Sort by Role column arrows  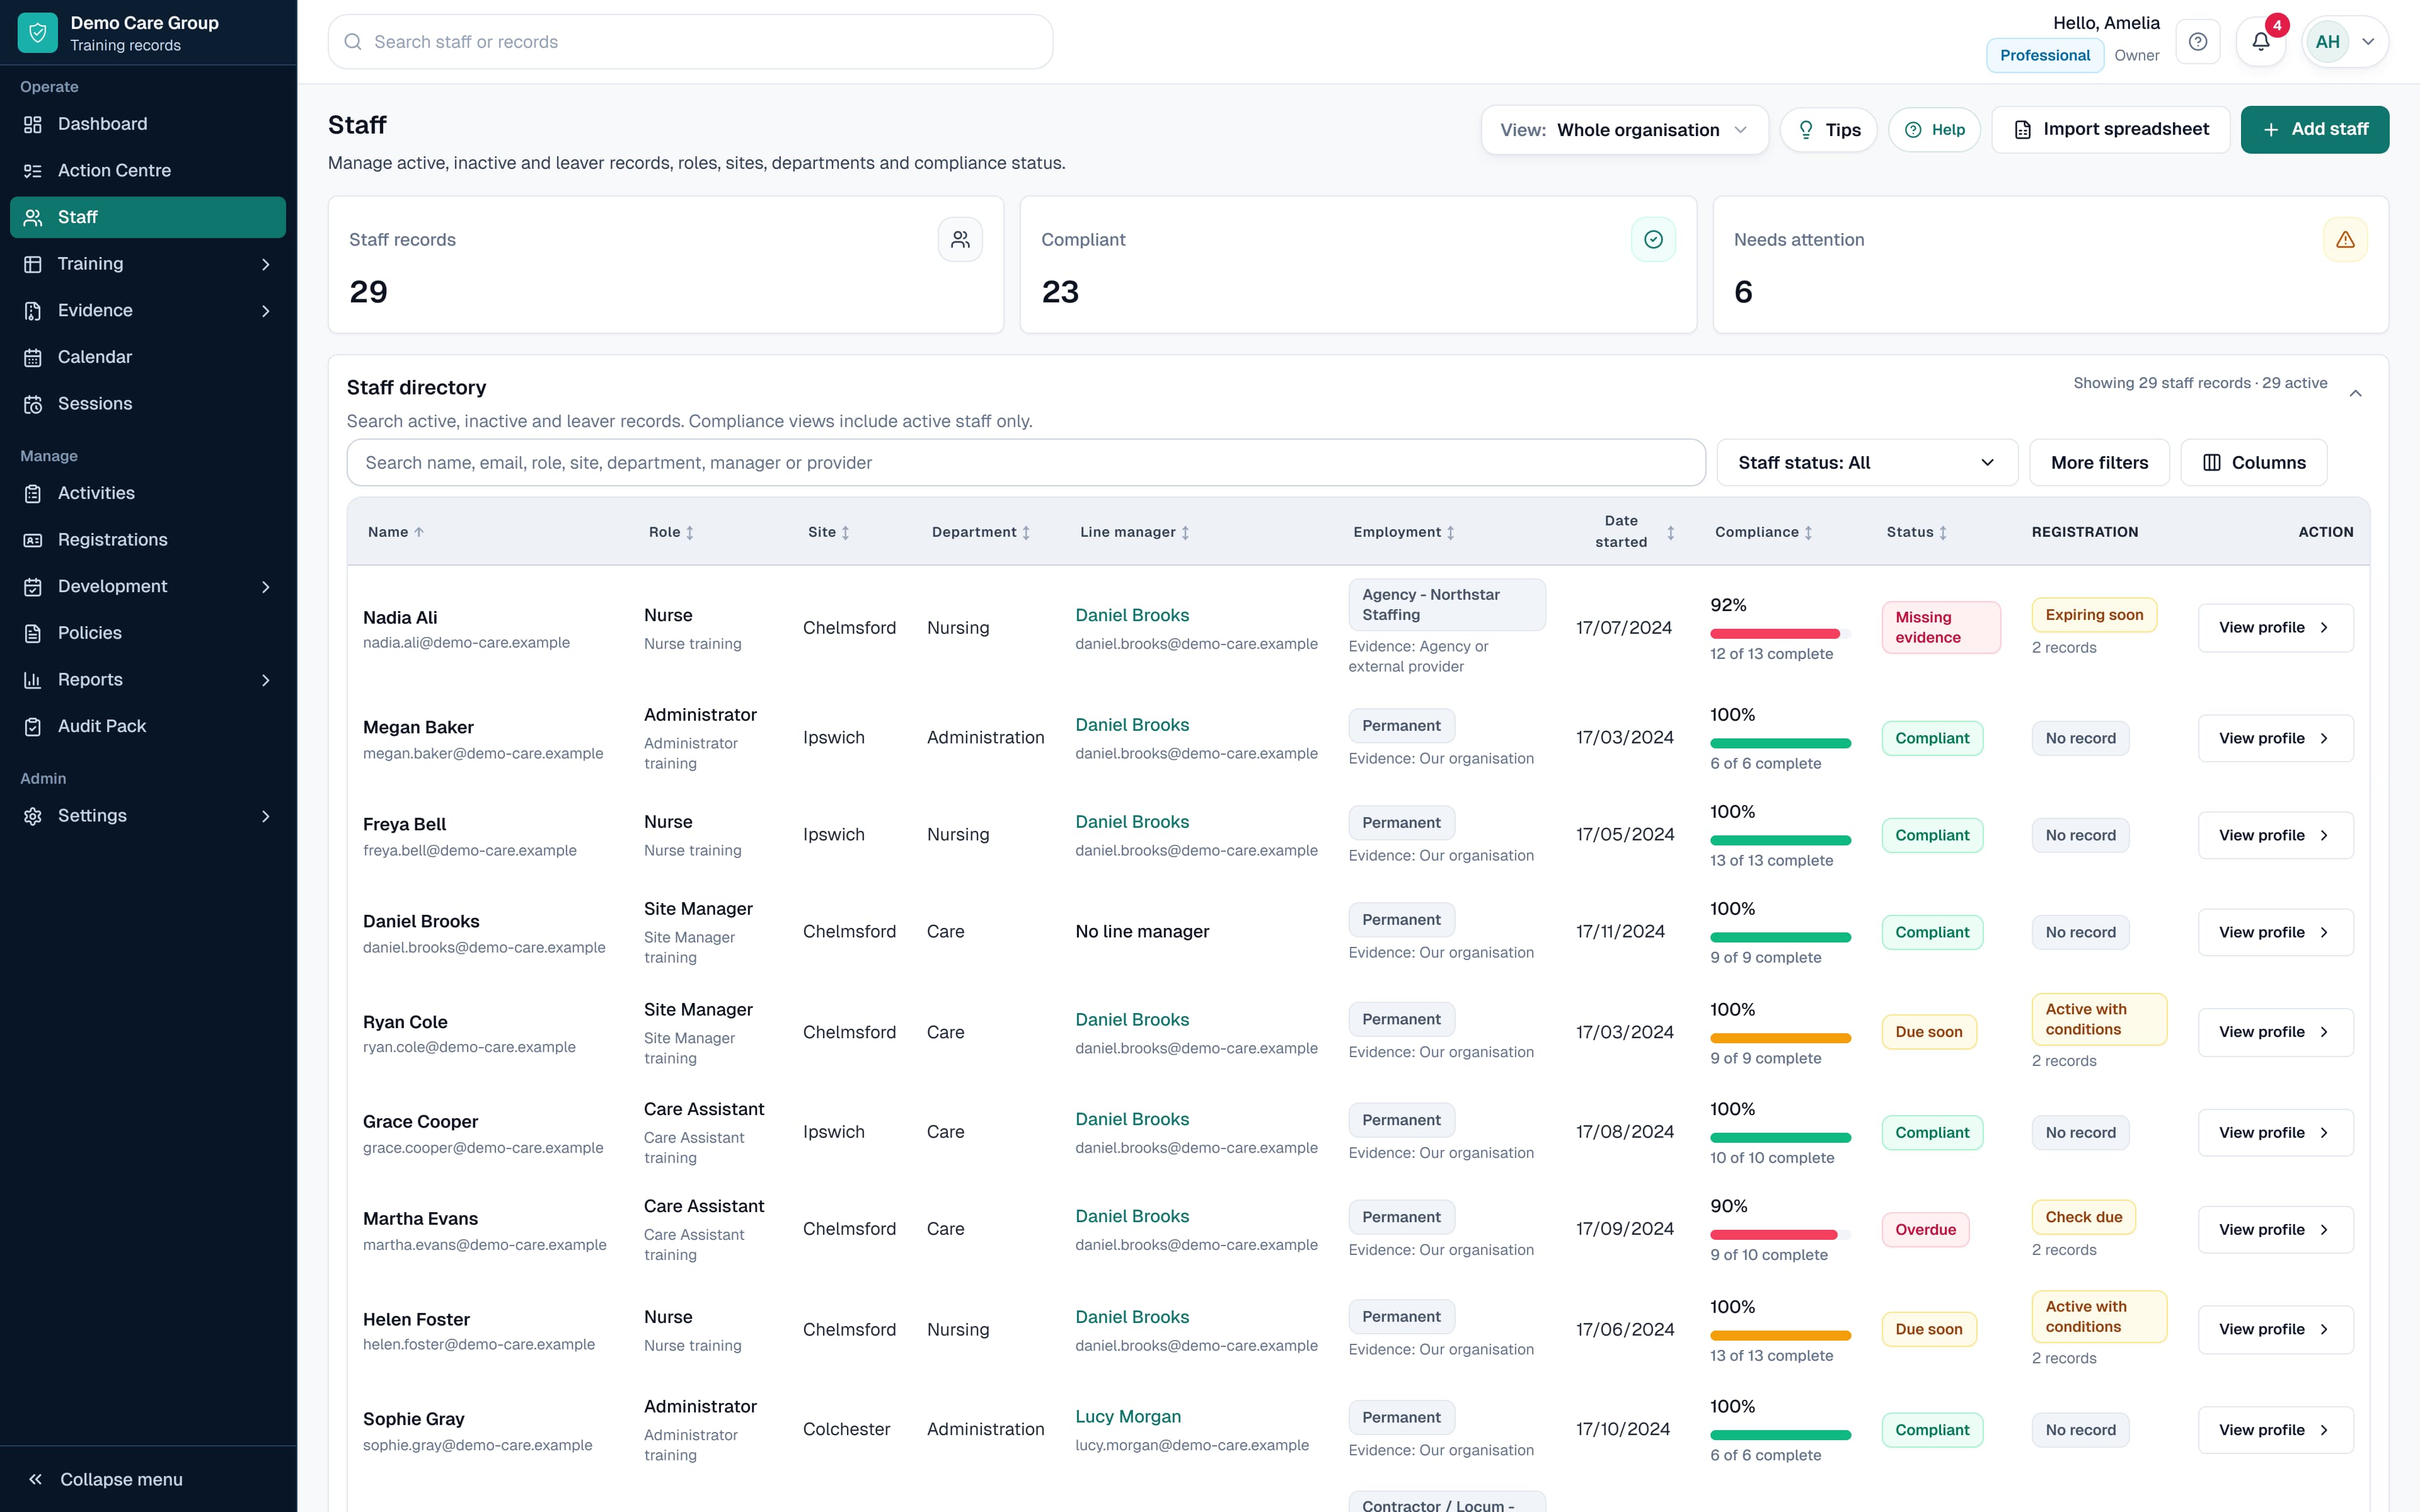[690, 532]
